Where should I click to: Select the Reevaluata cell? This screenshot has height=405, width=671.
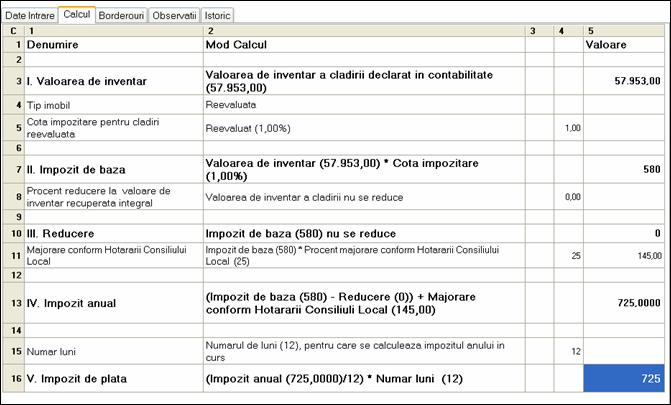(x=363, y=105)
